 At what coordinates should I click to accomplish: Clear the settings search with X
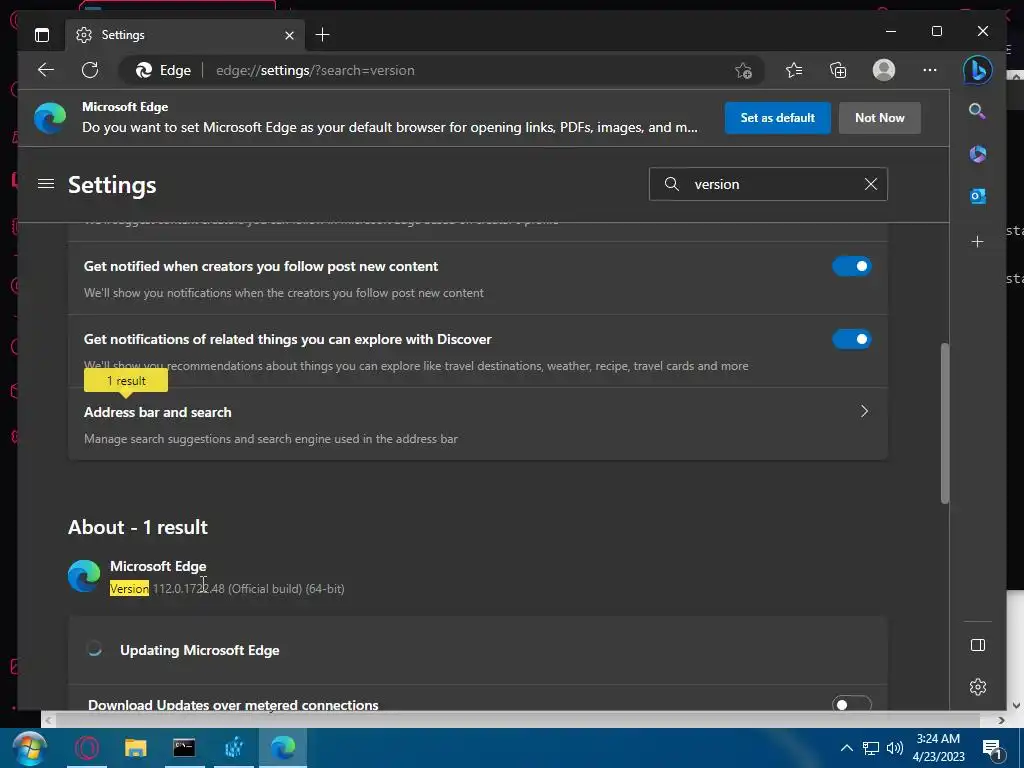point(871,184)
